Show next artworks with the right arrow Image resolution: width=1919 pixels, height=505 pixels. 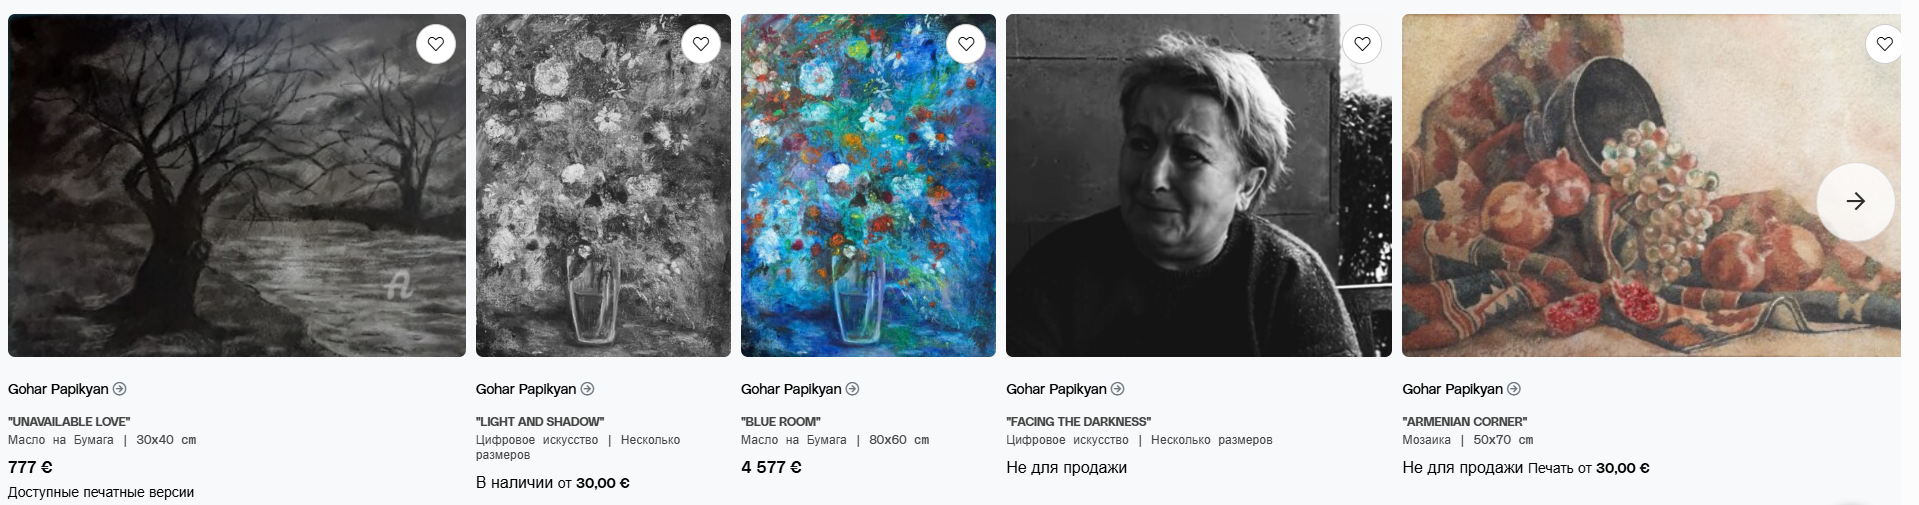click(1855, 201)
